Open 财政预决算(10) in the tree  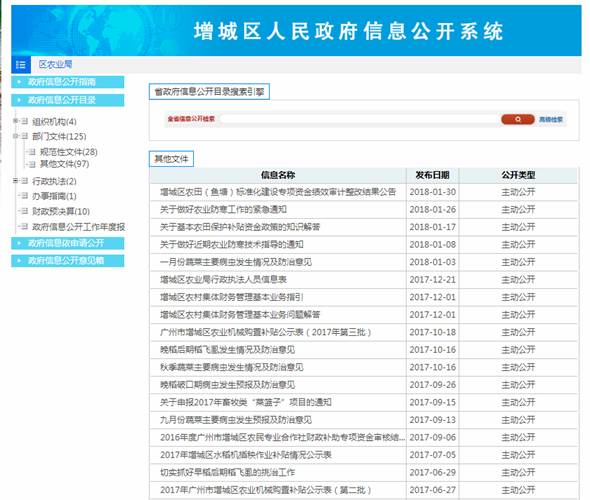(61, 211)
